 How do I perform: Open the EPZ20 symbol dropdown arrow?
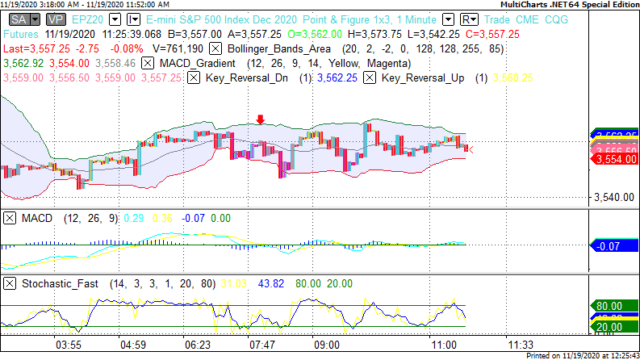point(115,20)
